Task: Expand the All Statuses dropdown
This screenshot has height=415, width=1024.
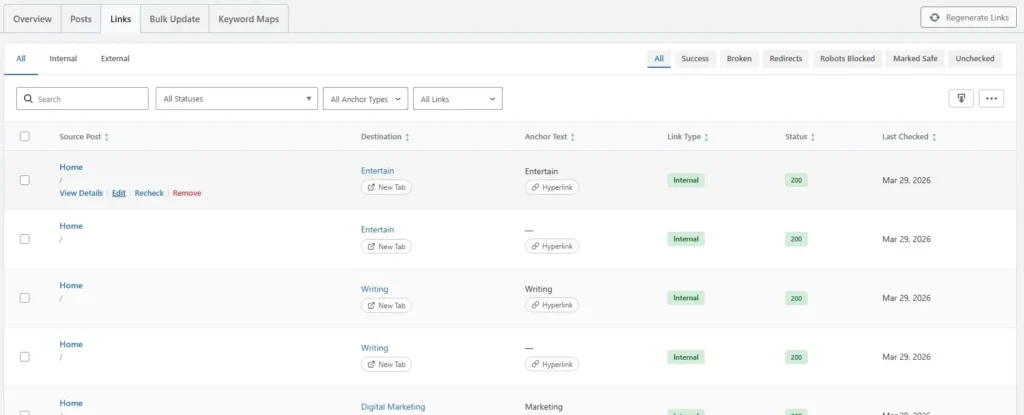Action: 236,99
